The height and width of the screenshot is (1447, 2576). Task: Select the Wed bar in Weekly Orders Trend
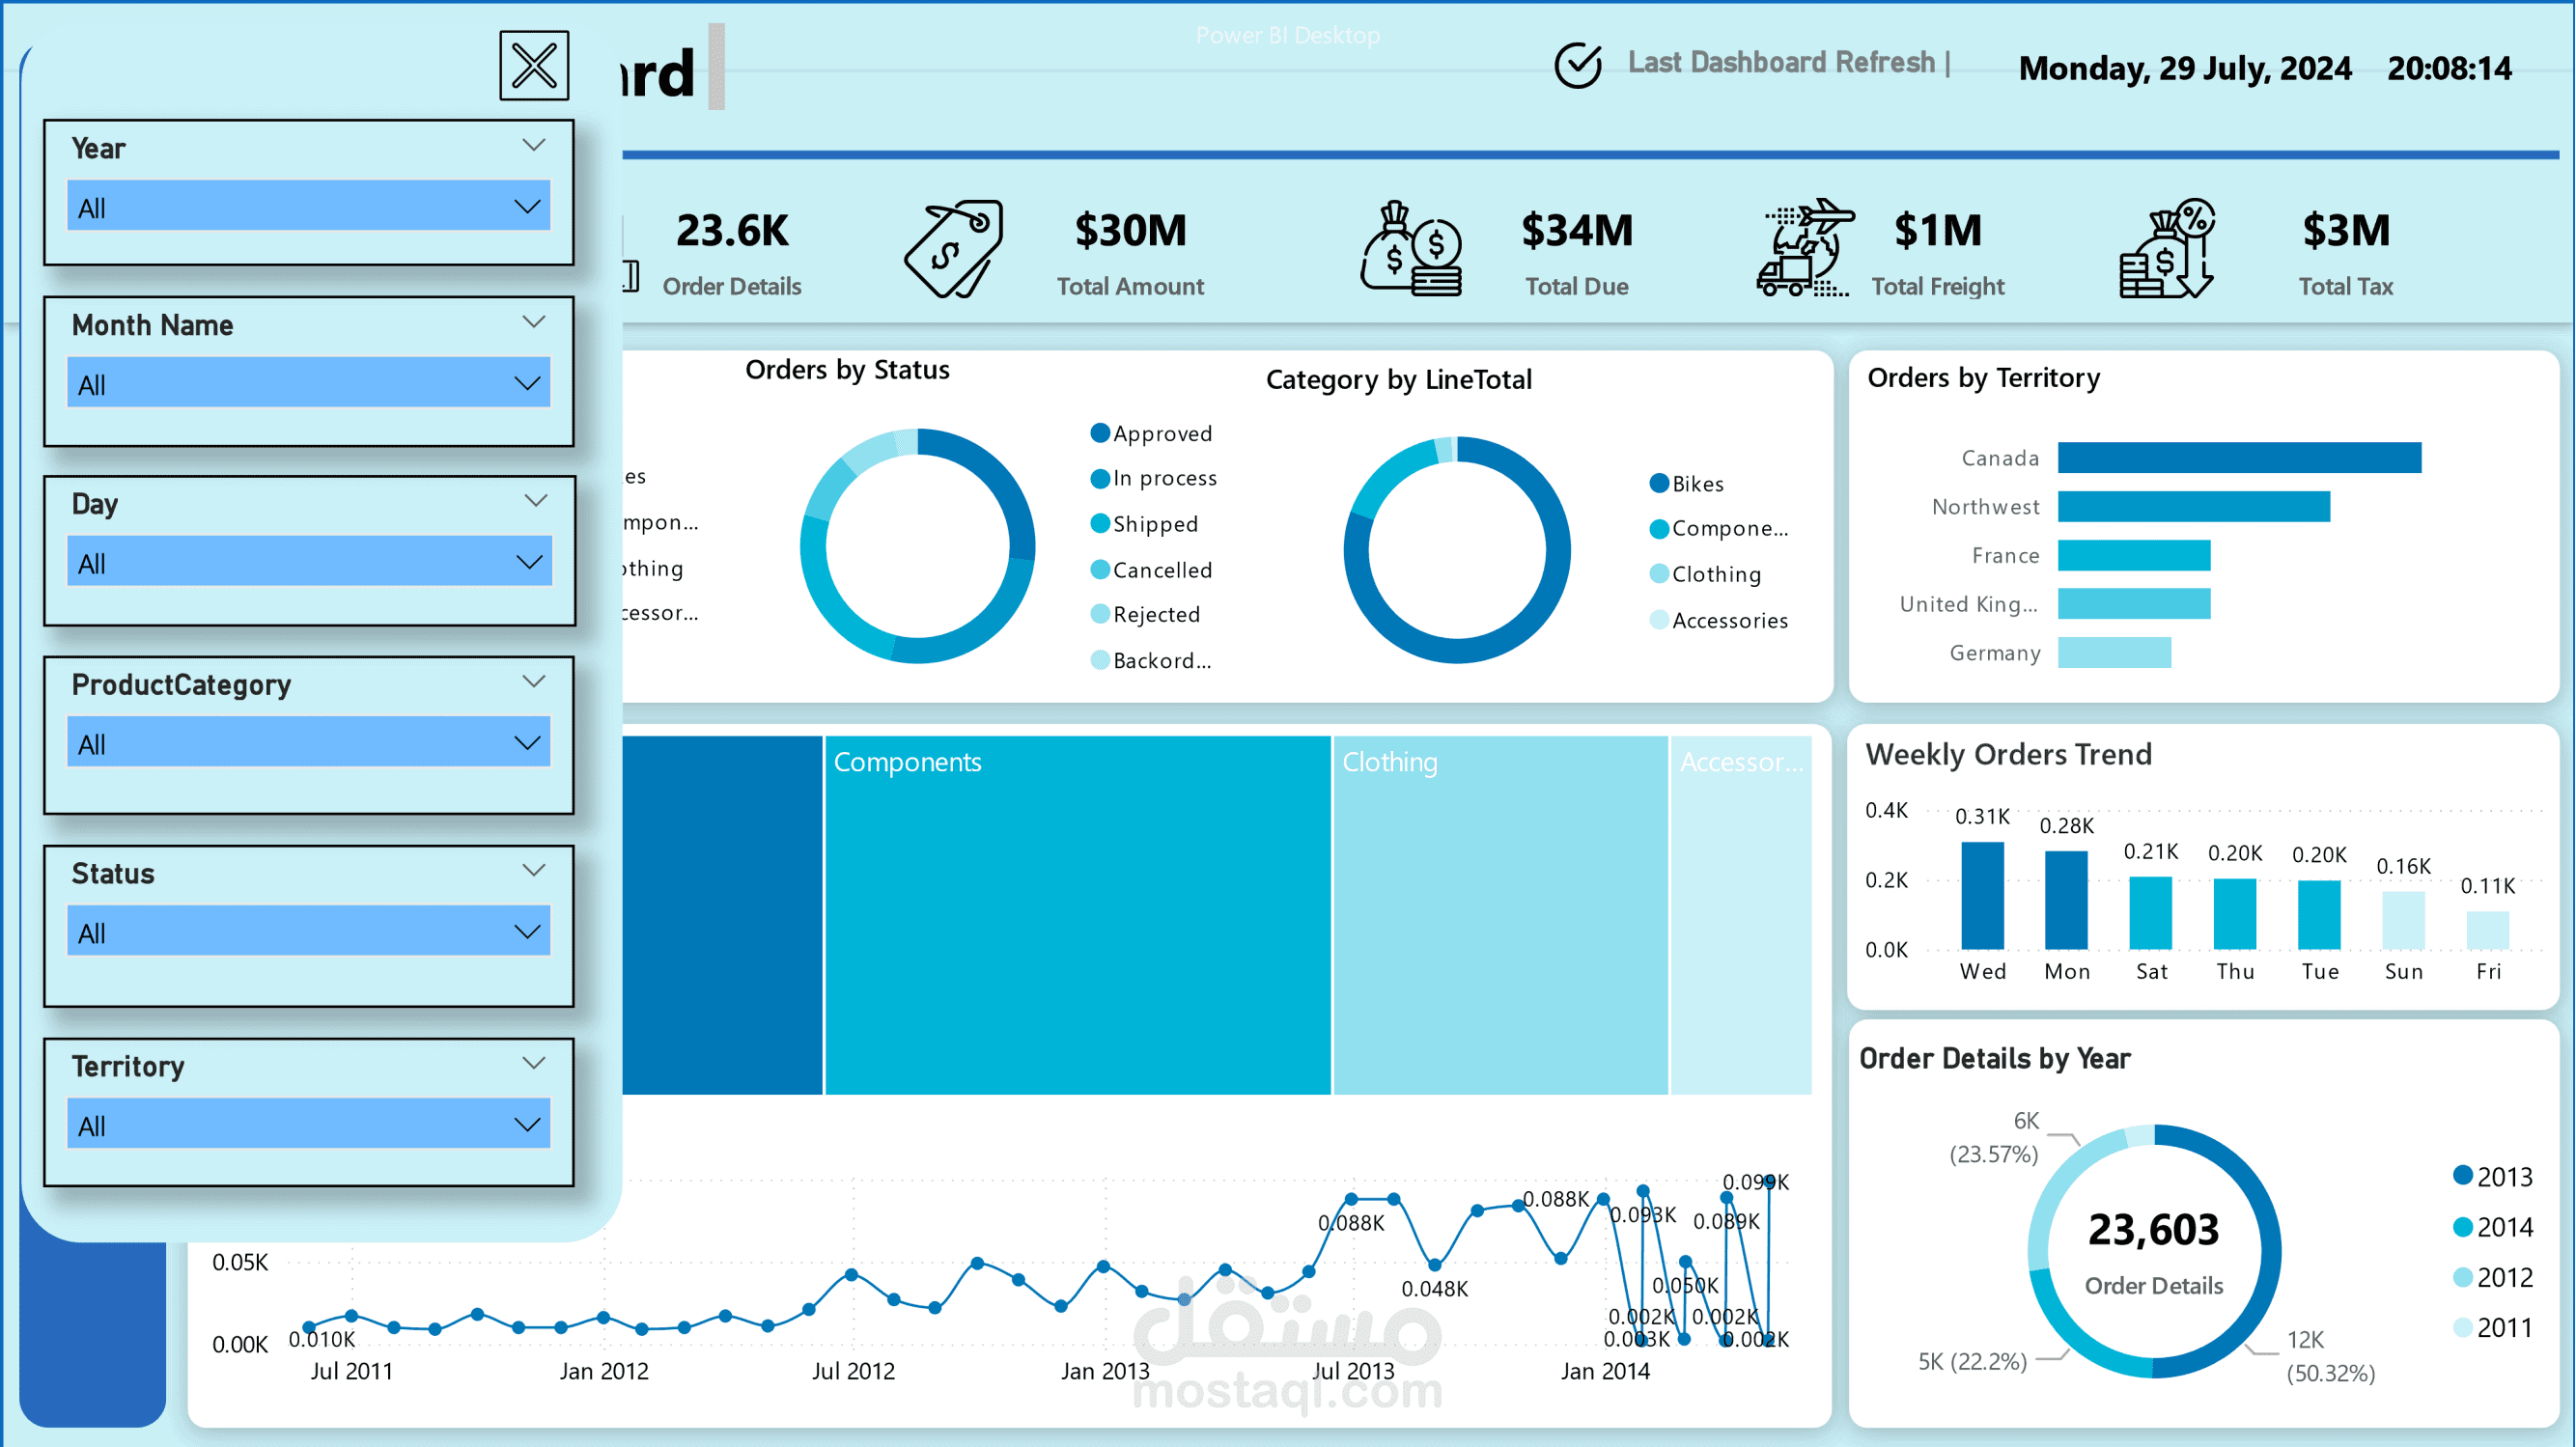(1982, 895)
